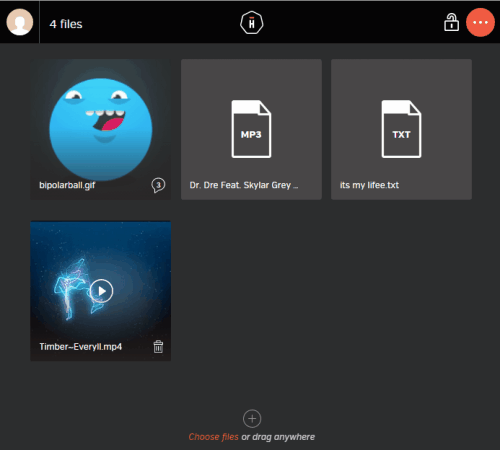Open the orange three-dots menu
The width and height of the screenshot is (500, 450).
pos(480,22)
